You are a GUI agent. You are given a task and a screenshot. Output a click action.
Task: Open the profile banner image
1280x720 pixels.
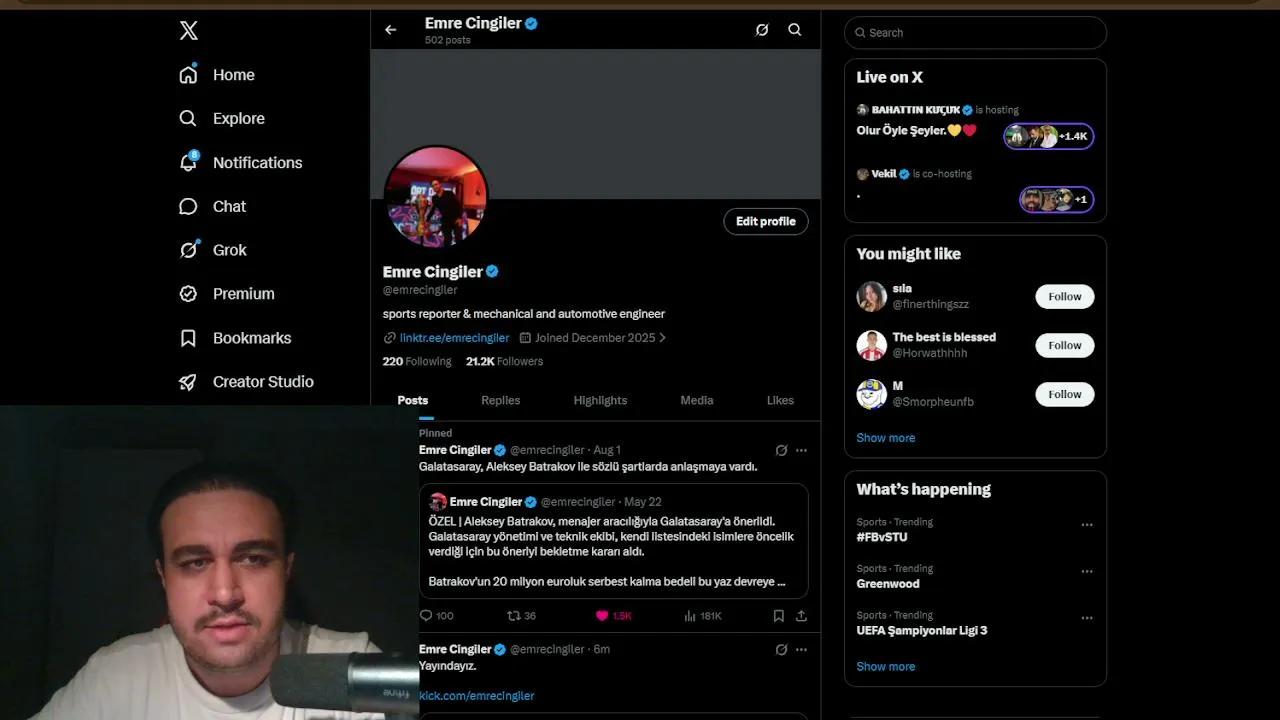click(x=596, y=124)
